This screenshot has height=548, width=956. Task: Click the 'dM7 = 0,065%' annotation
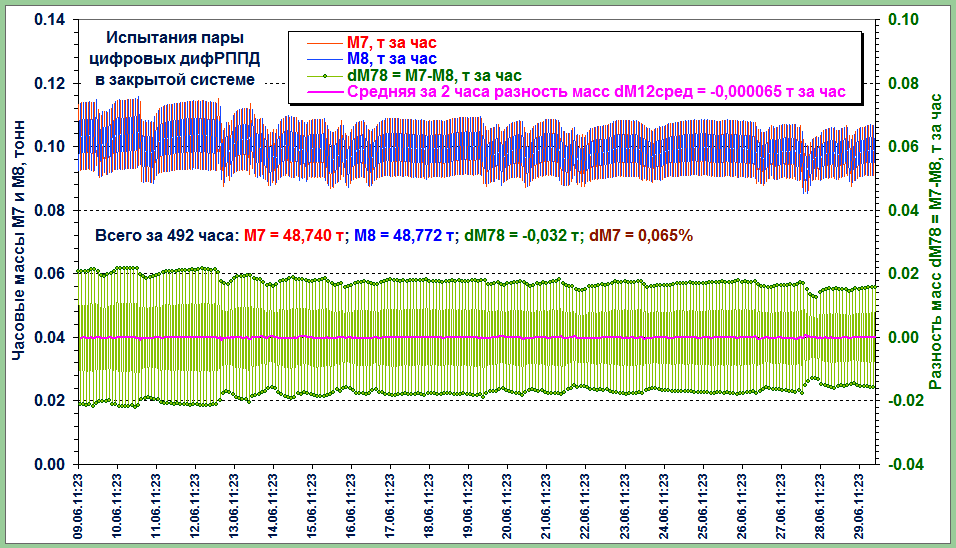[x=642, y=236]
